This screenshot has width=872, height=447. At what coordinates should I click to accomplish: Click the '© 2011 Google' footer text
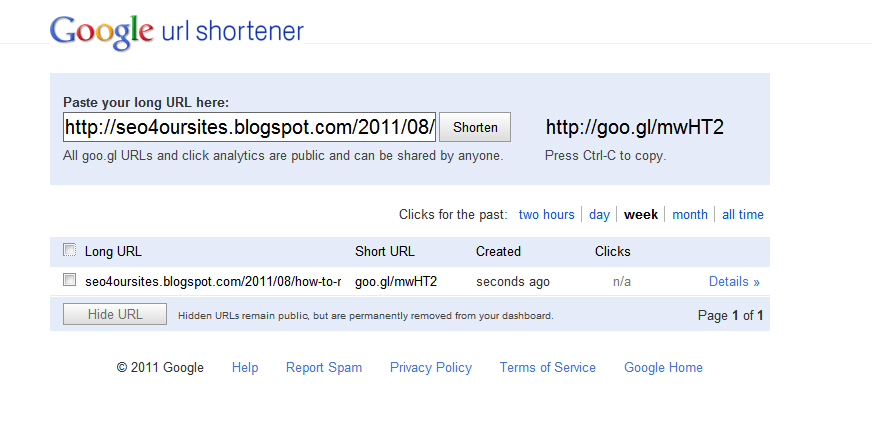[x=160, y=367]
